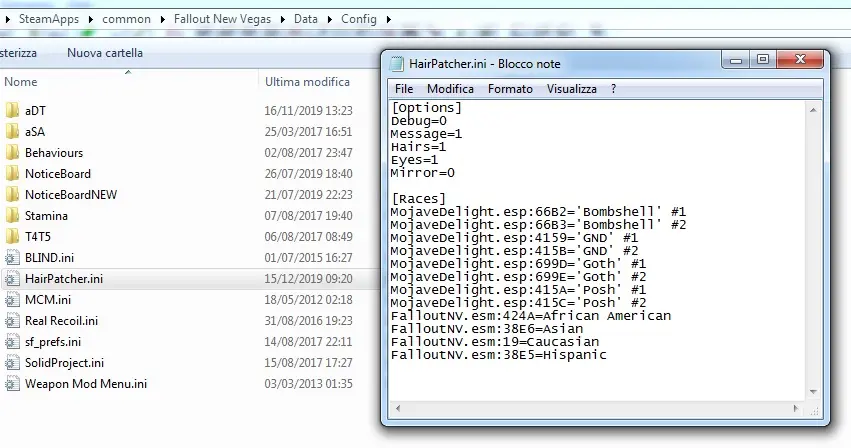Viewport: 851px width, 448px height.
Task: Expand the breadcrumb arrow after Config
Action: (388, 19)
